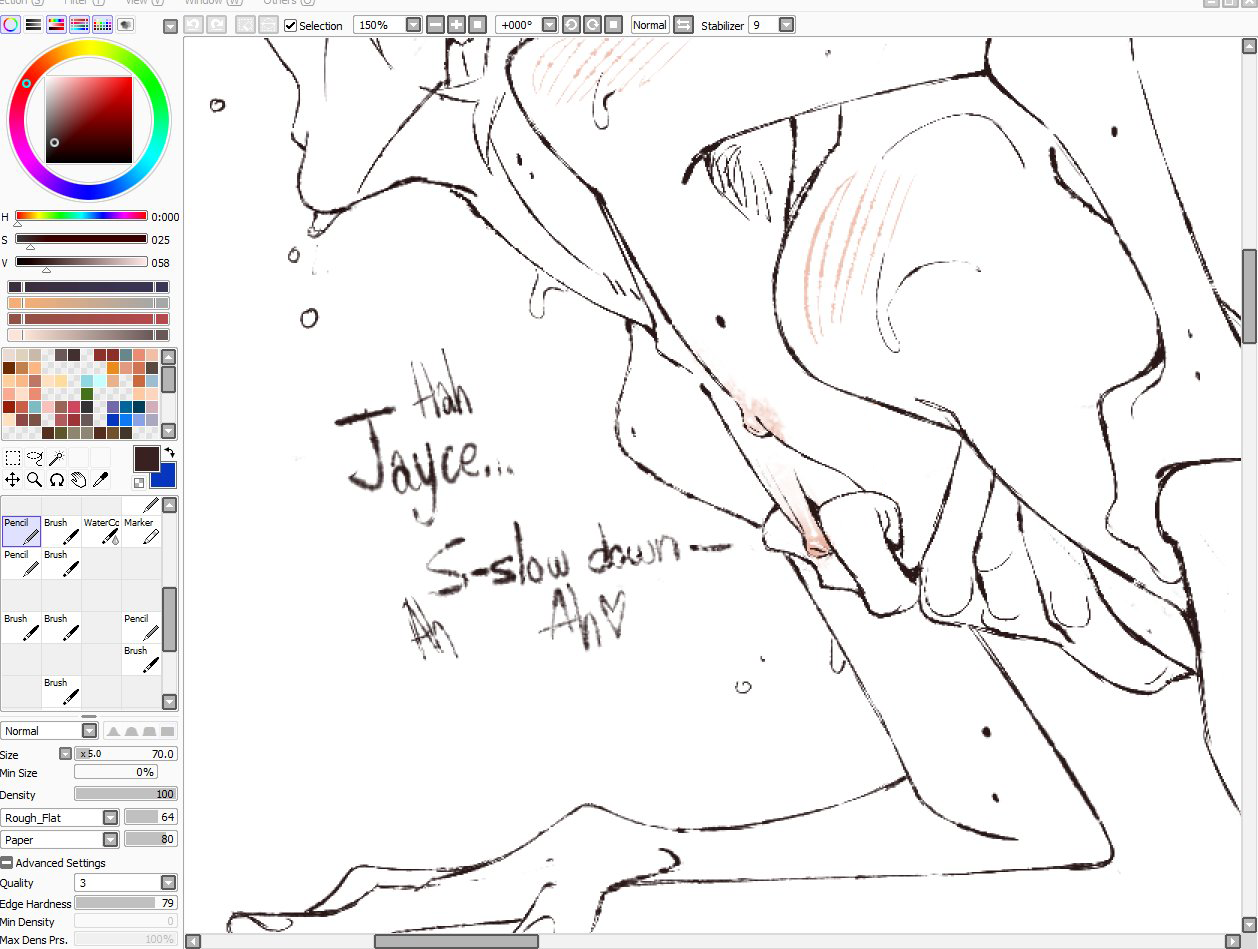The width and height of the screenshot is (1258, 949).
Task: Select the flattest brush edge shape
Action: coord(168,731)
